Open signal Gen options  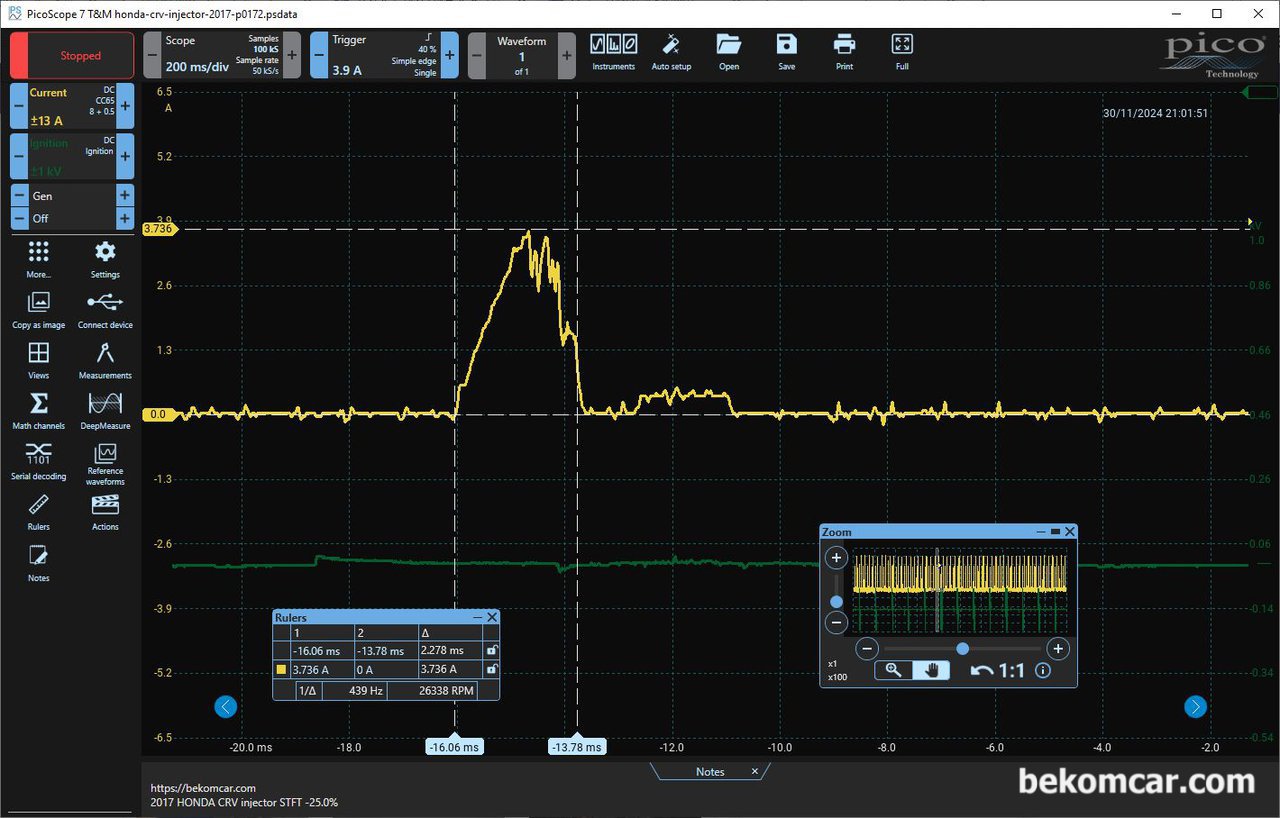coord(72,196)
